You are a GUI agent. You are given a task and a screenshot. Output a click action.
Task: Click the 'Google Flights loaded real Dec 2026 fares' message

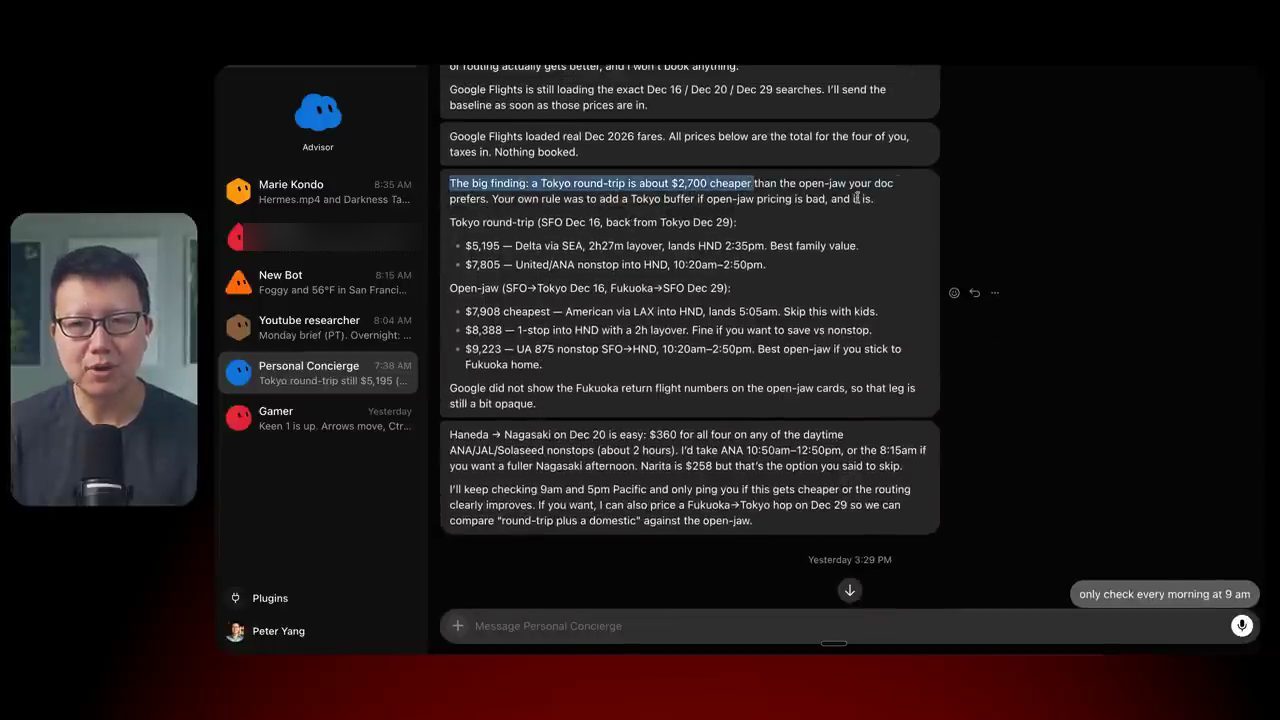click(690, 145)
